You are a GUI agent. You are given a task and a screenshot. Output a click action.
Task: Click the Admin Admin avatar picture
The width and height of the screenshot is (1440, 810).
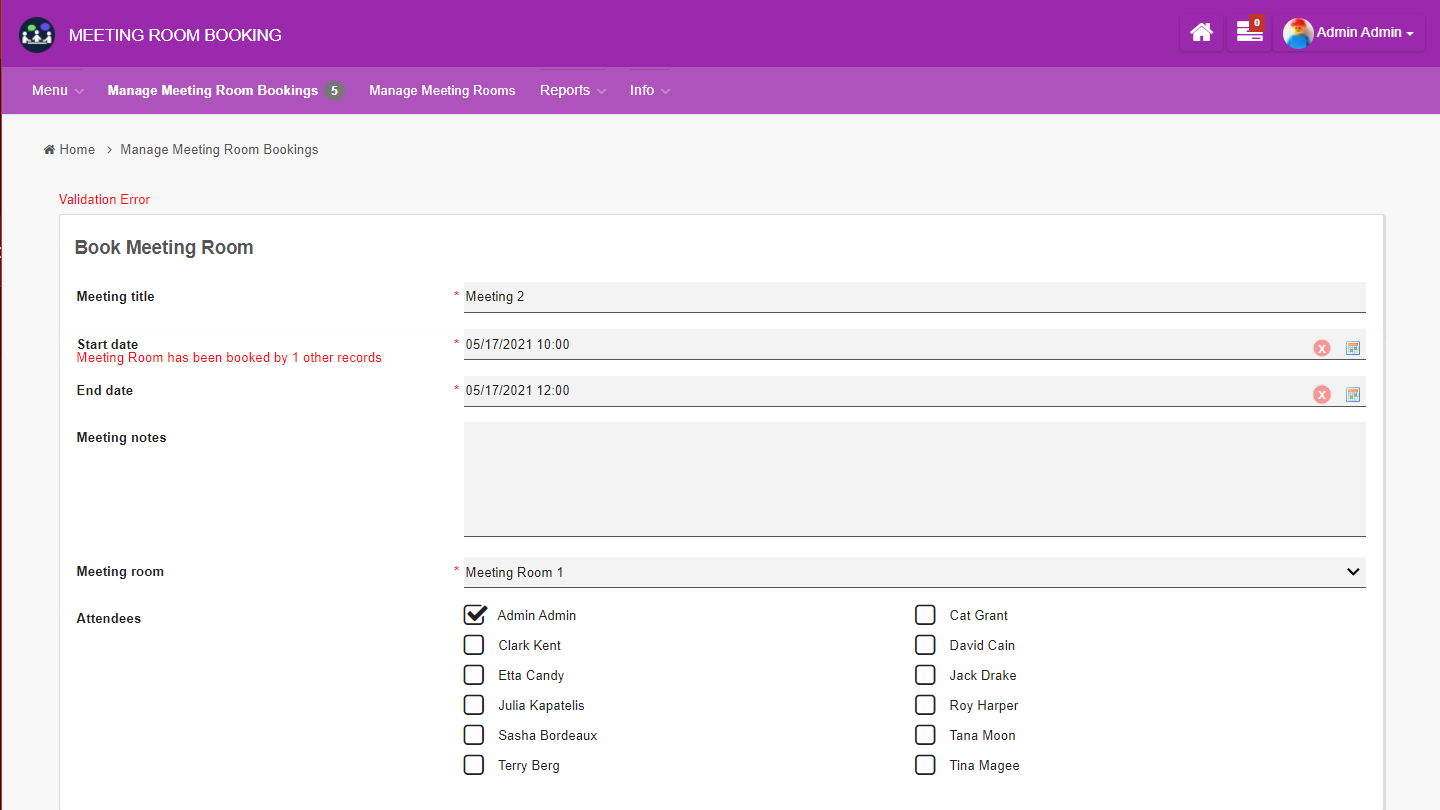[1298, 34]
